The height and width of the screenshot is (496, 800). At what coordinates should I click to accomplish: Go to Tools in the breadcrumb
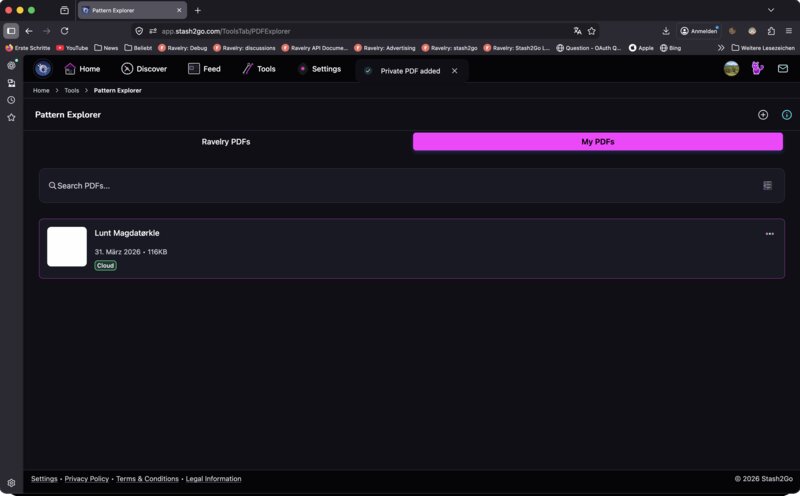72,91
